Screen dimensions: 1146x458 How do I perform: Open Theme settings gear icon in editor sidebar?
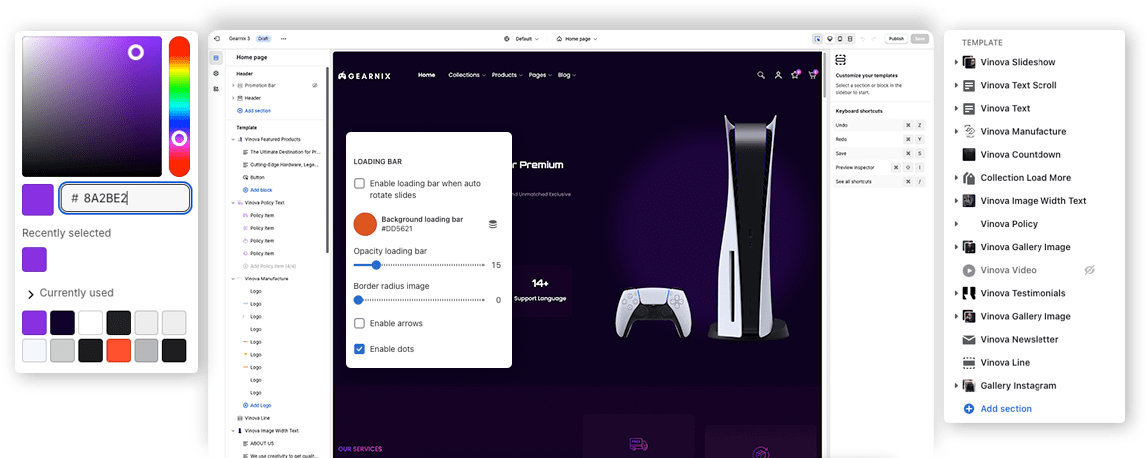[x=216, y=74]
